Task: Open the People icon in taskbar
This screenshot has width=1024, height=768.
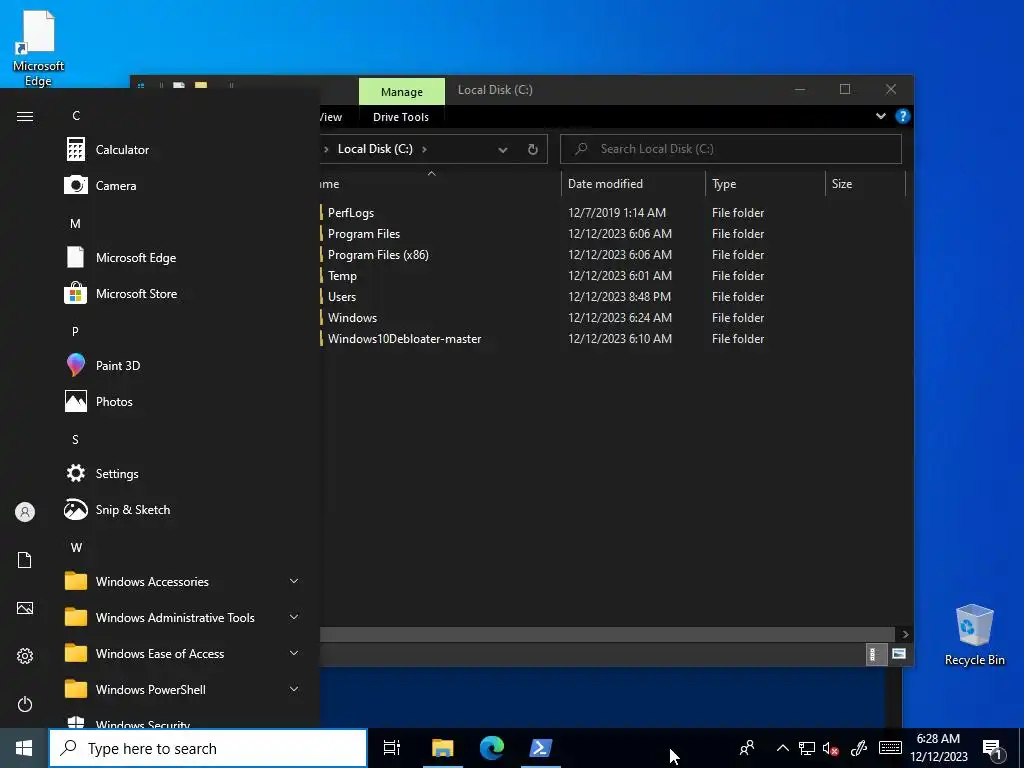Action: [747, 748]
